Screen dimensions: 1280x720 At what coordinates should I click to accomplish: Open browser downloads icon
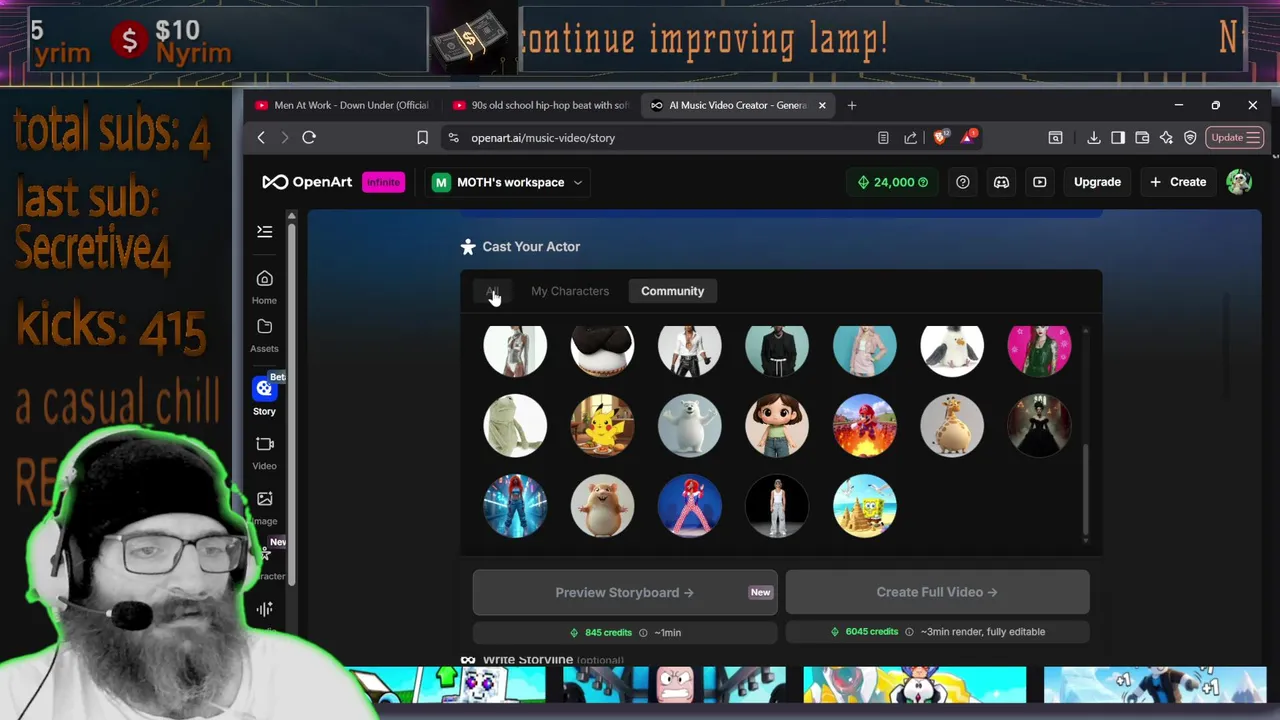click(x=1094, y=138)
